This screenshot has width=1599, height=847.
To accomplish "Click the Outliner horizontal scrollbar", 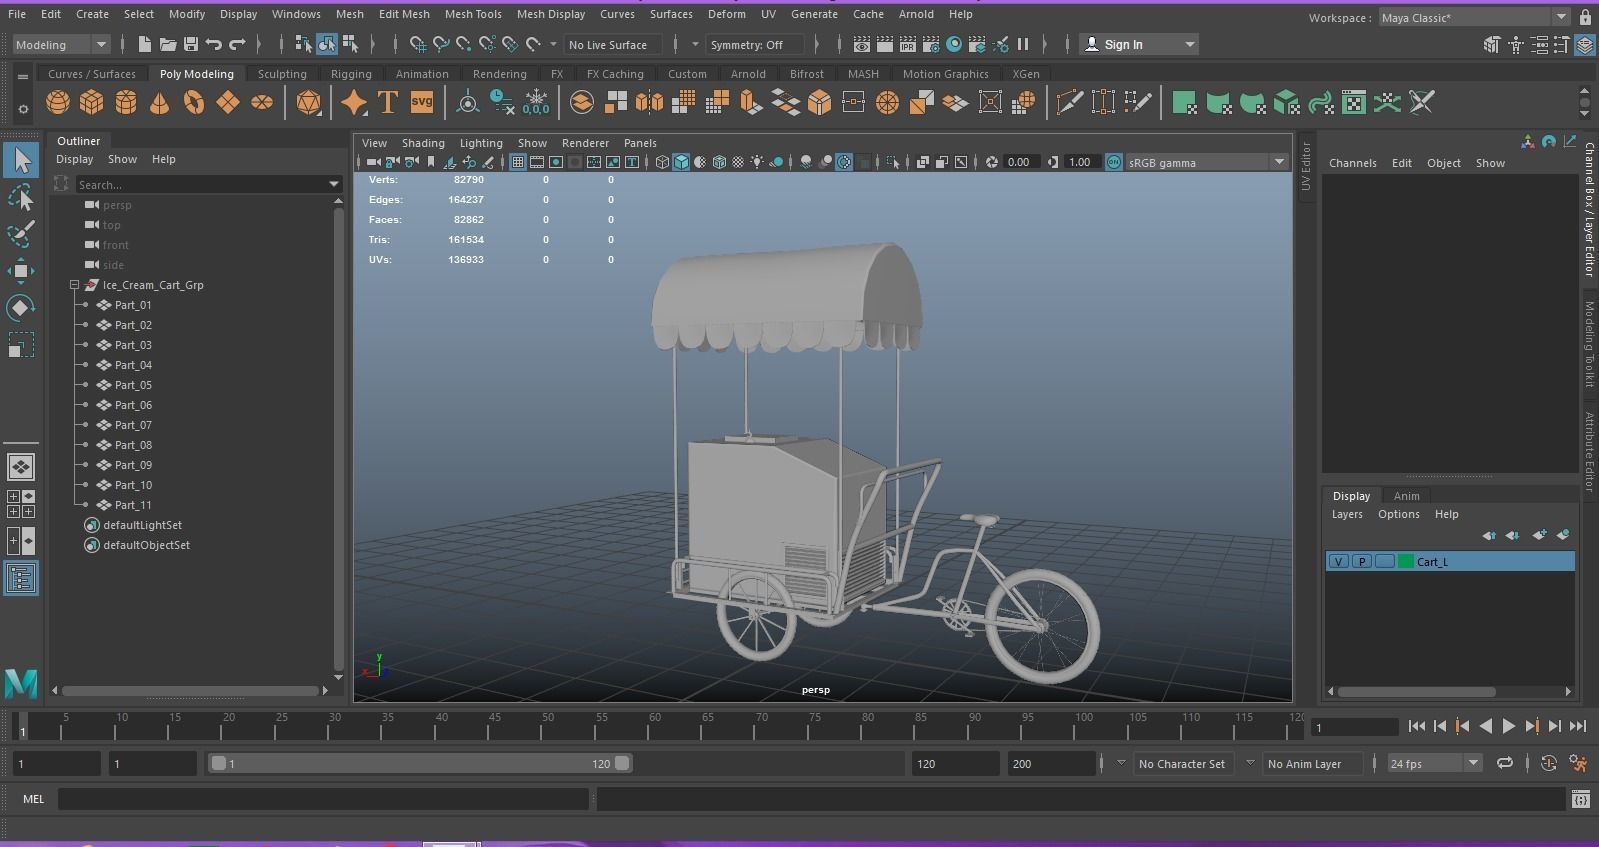I will [190, 690].
